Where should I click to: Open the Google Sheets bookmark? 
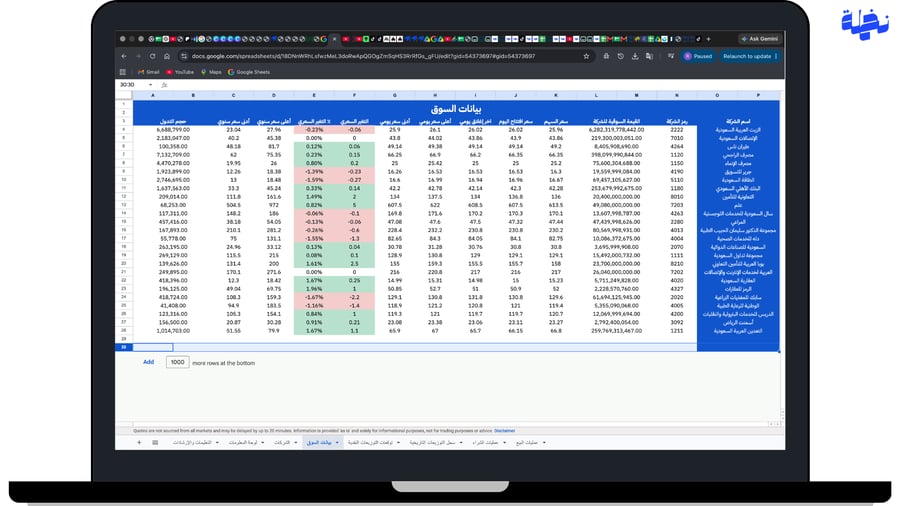249,72
